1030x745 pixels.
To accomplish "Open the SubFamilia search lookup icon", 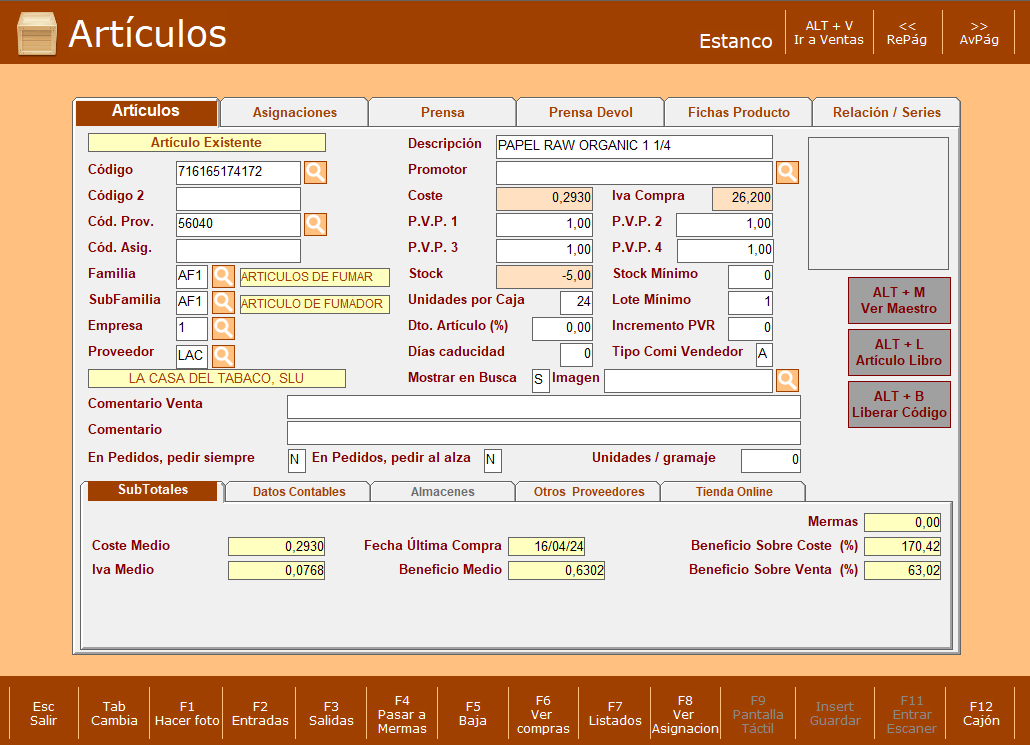I will 223,302.
